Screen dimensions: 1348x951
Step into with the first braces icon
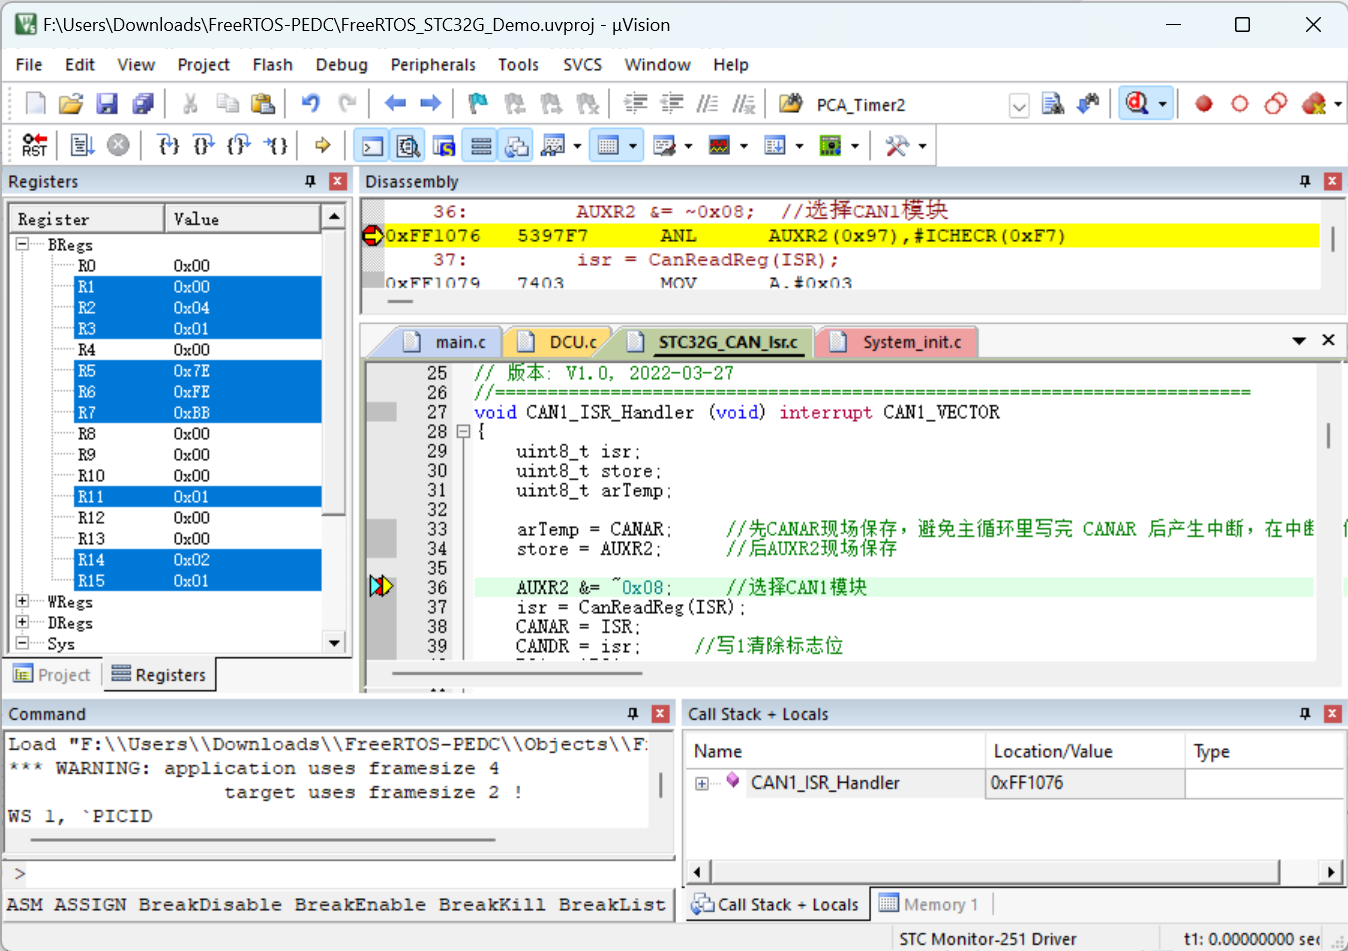(x=169, y=145)
